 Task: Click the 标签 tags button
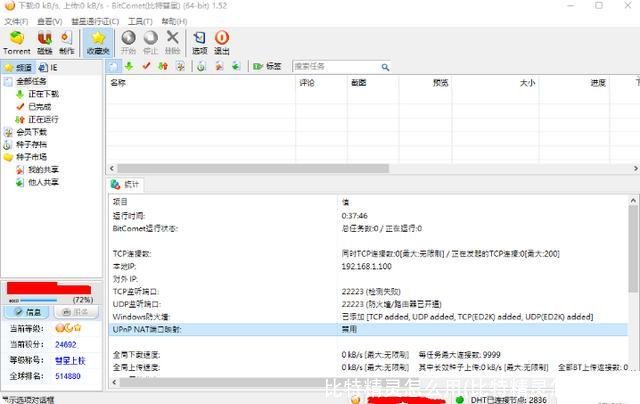tap(267, 66)
